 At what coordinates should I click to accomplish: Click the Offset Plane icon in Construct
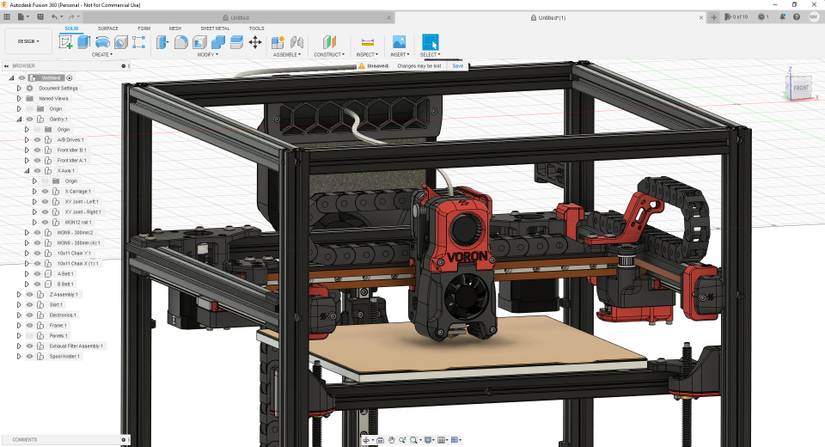click(329, 42)
